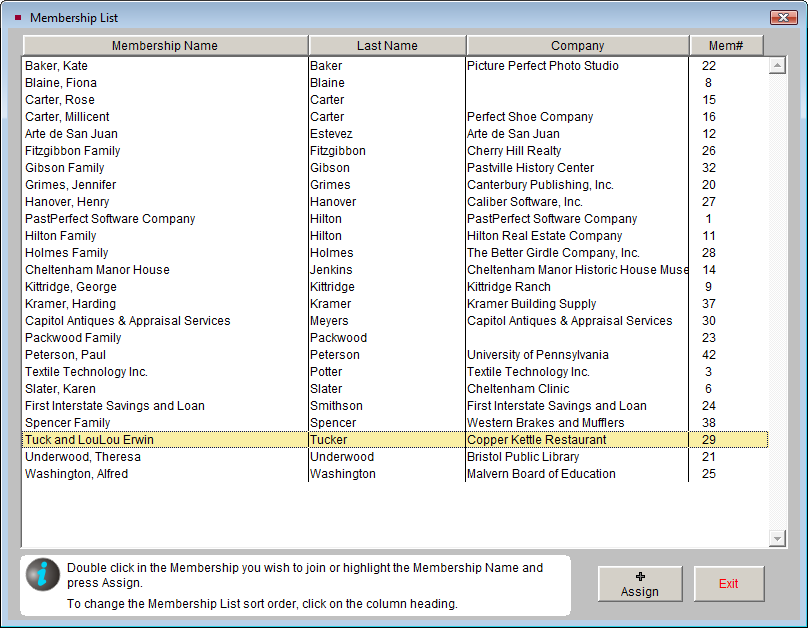This screenshot has height=628, width=808.
Task: Click Kittridge Ranch company cell
Action: click(509, 286)
